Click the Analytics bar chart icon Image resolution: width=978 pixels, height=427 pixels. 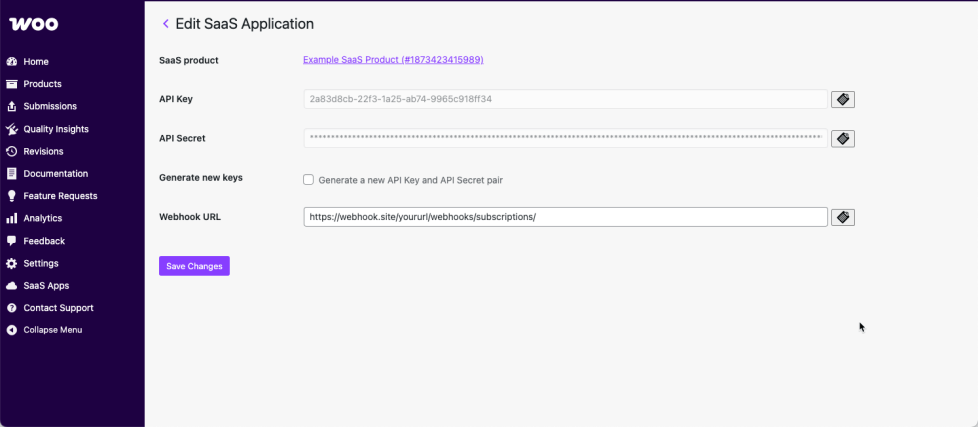pyautogui.click(x=12, y=218)
